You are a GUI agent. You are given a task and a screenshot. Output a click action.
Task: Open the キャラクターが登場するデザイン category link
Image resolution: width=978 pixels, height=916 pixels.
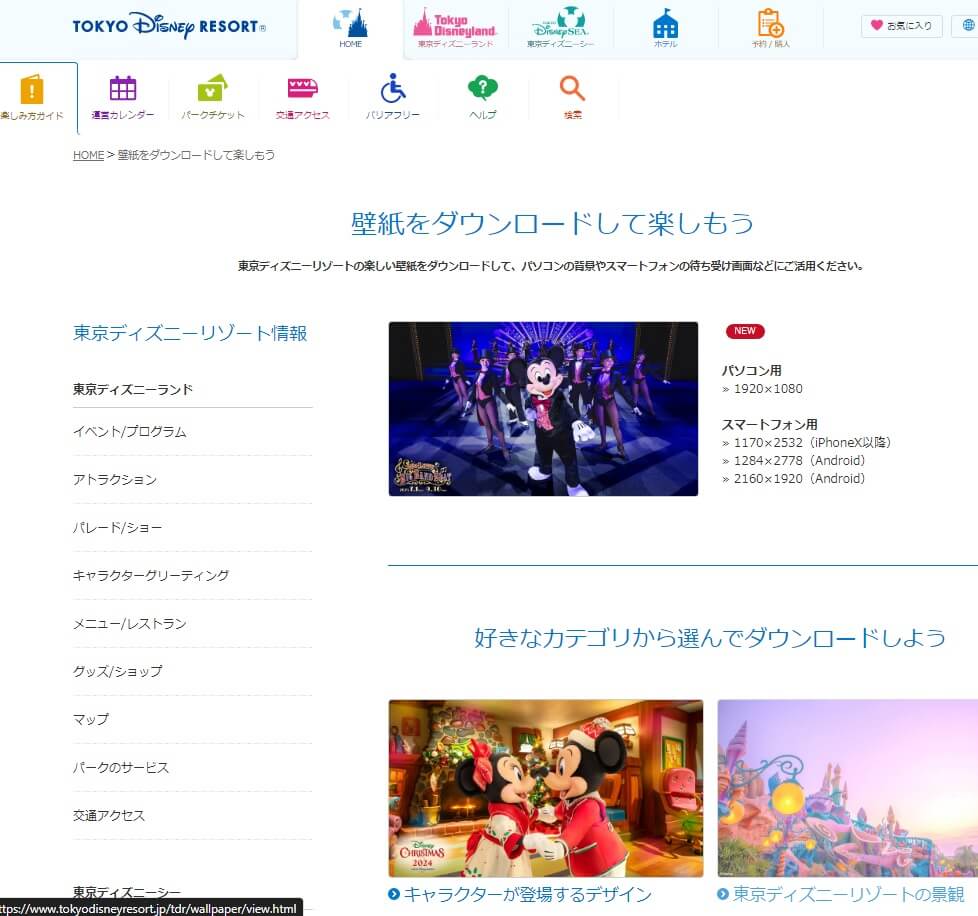tap(528, 894)
